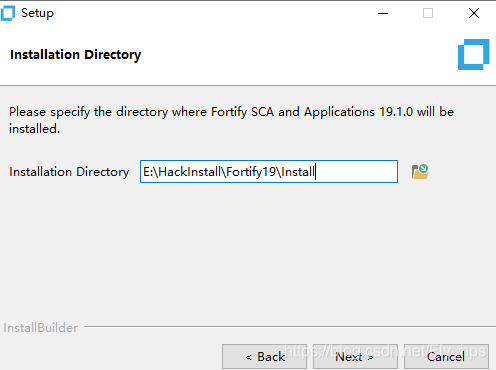
Task: Open the browse folder icon
Action: pyautogui.click(x=420, y=172)
